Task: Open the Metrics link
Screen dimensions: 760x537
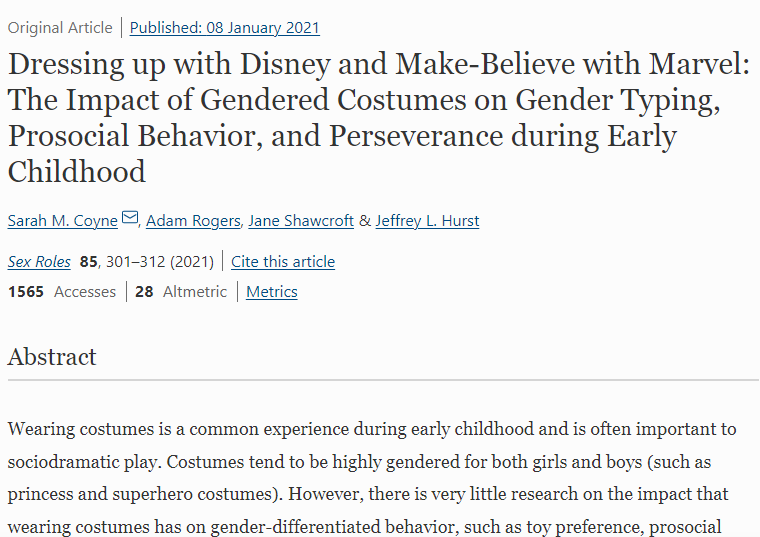Action: coord(272,292)
